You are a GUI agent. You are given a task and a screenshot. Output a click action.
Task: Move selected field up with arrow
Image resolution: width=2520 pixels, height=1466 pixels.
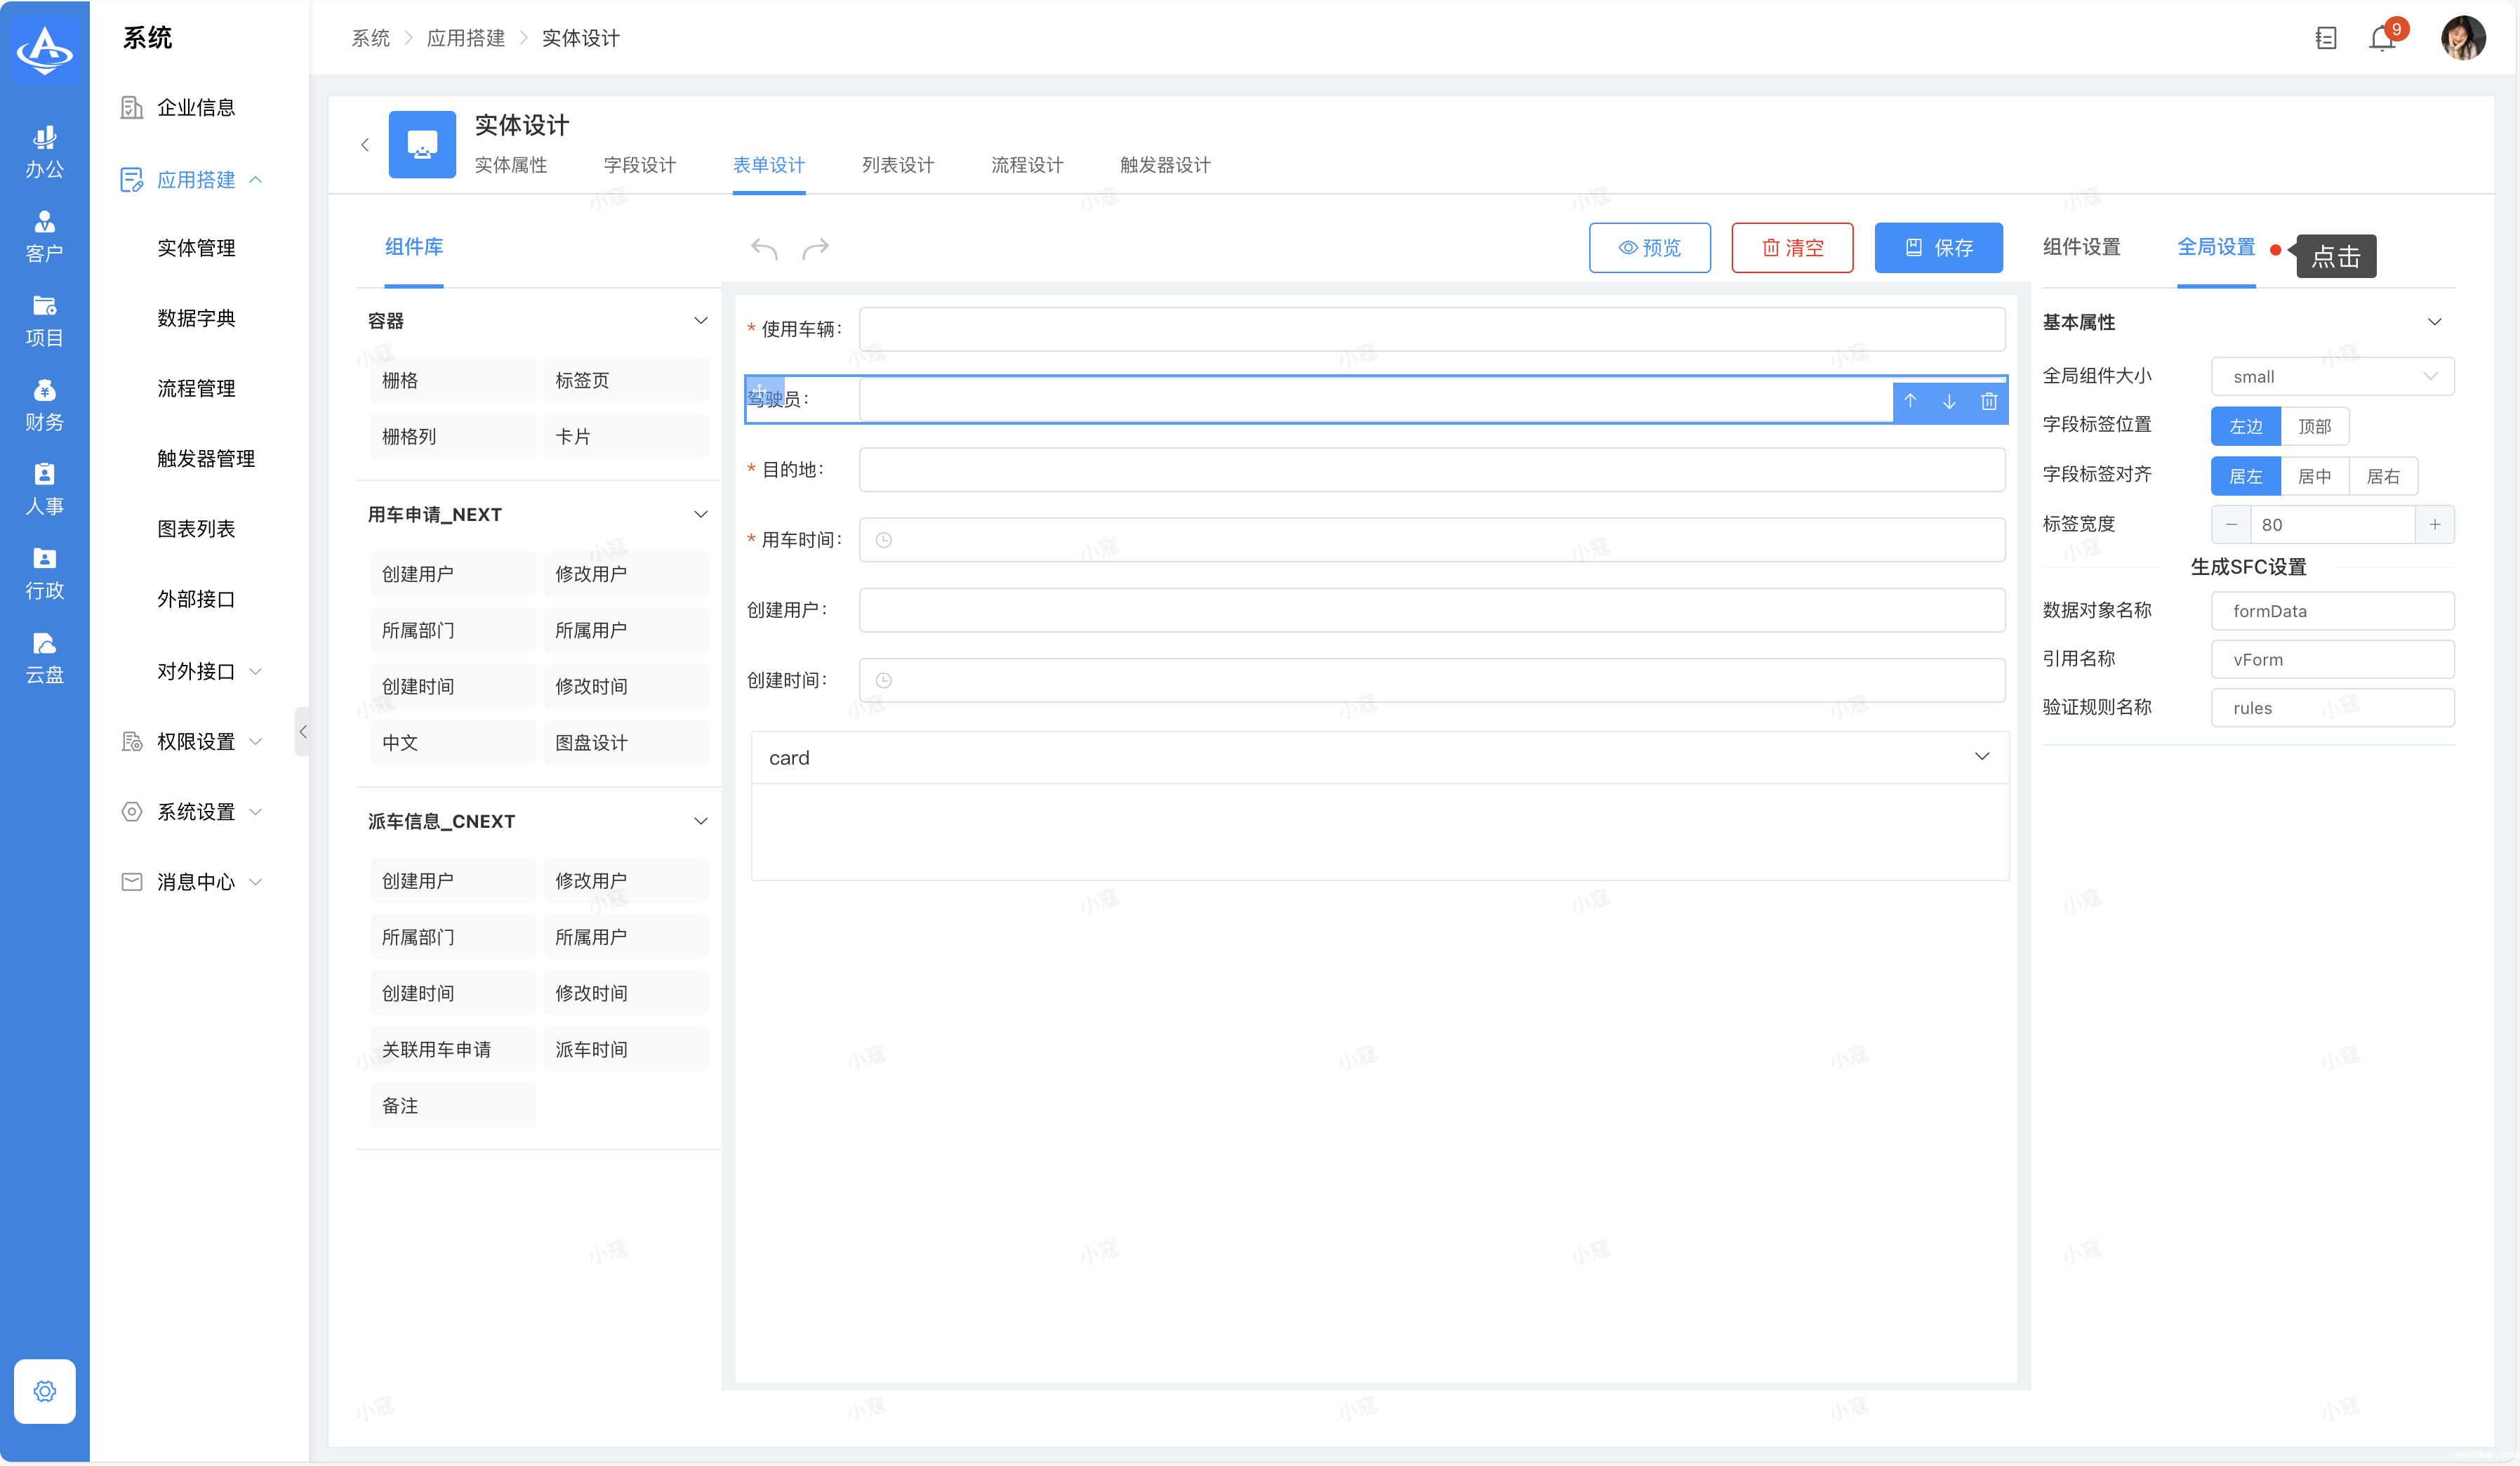tap(1910, 401)
